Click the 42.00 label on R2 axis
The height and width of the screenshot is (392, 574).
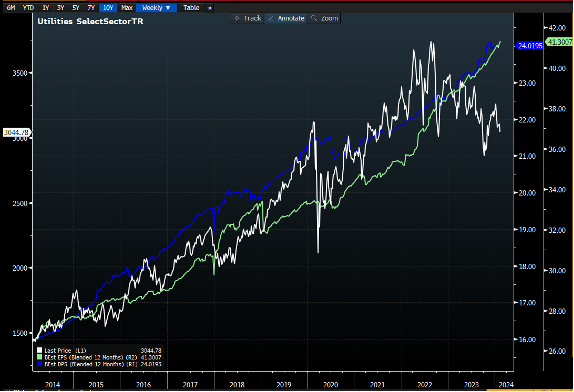point(557,28)
